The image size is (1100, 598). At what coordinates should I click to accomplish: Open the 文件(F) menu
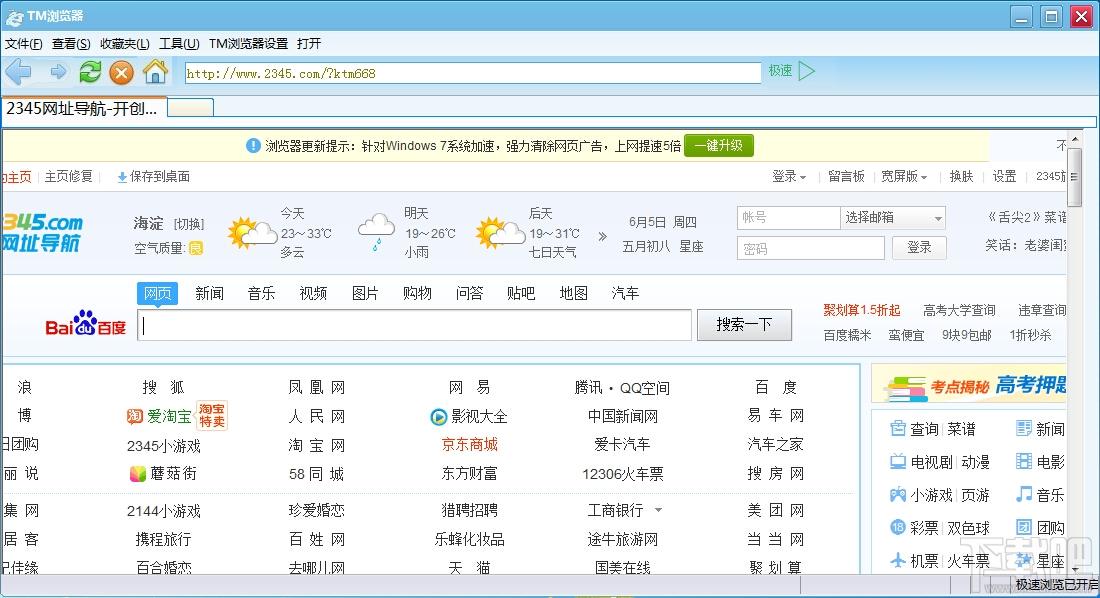point(24,44)
